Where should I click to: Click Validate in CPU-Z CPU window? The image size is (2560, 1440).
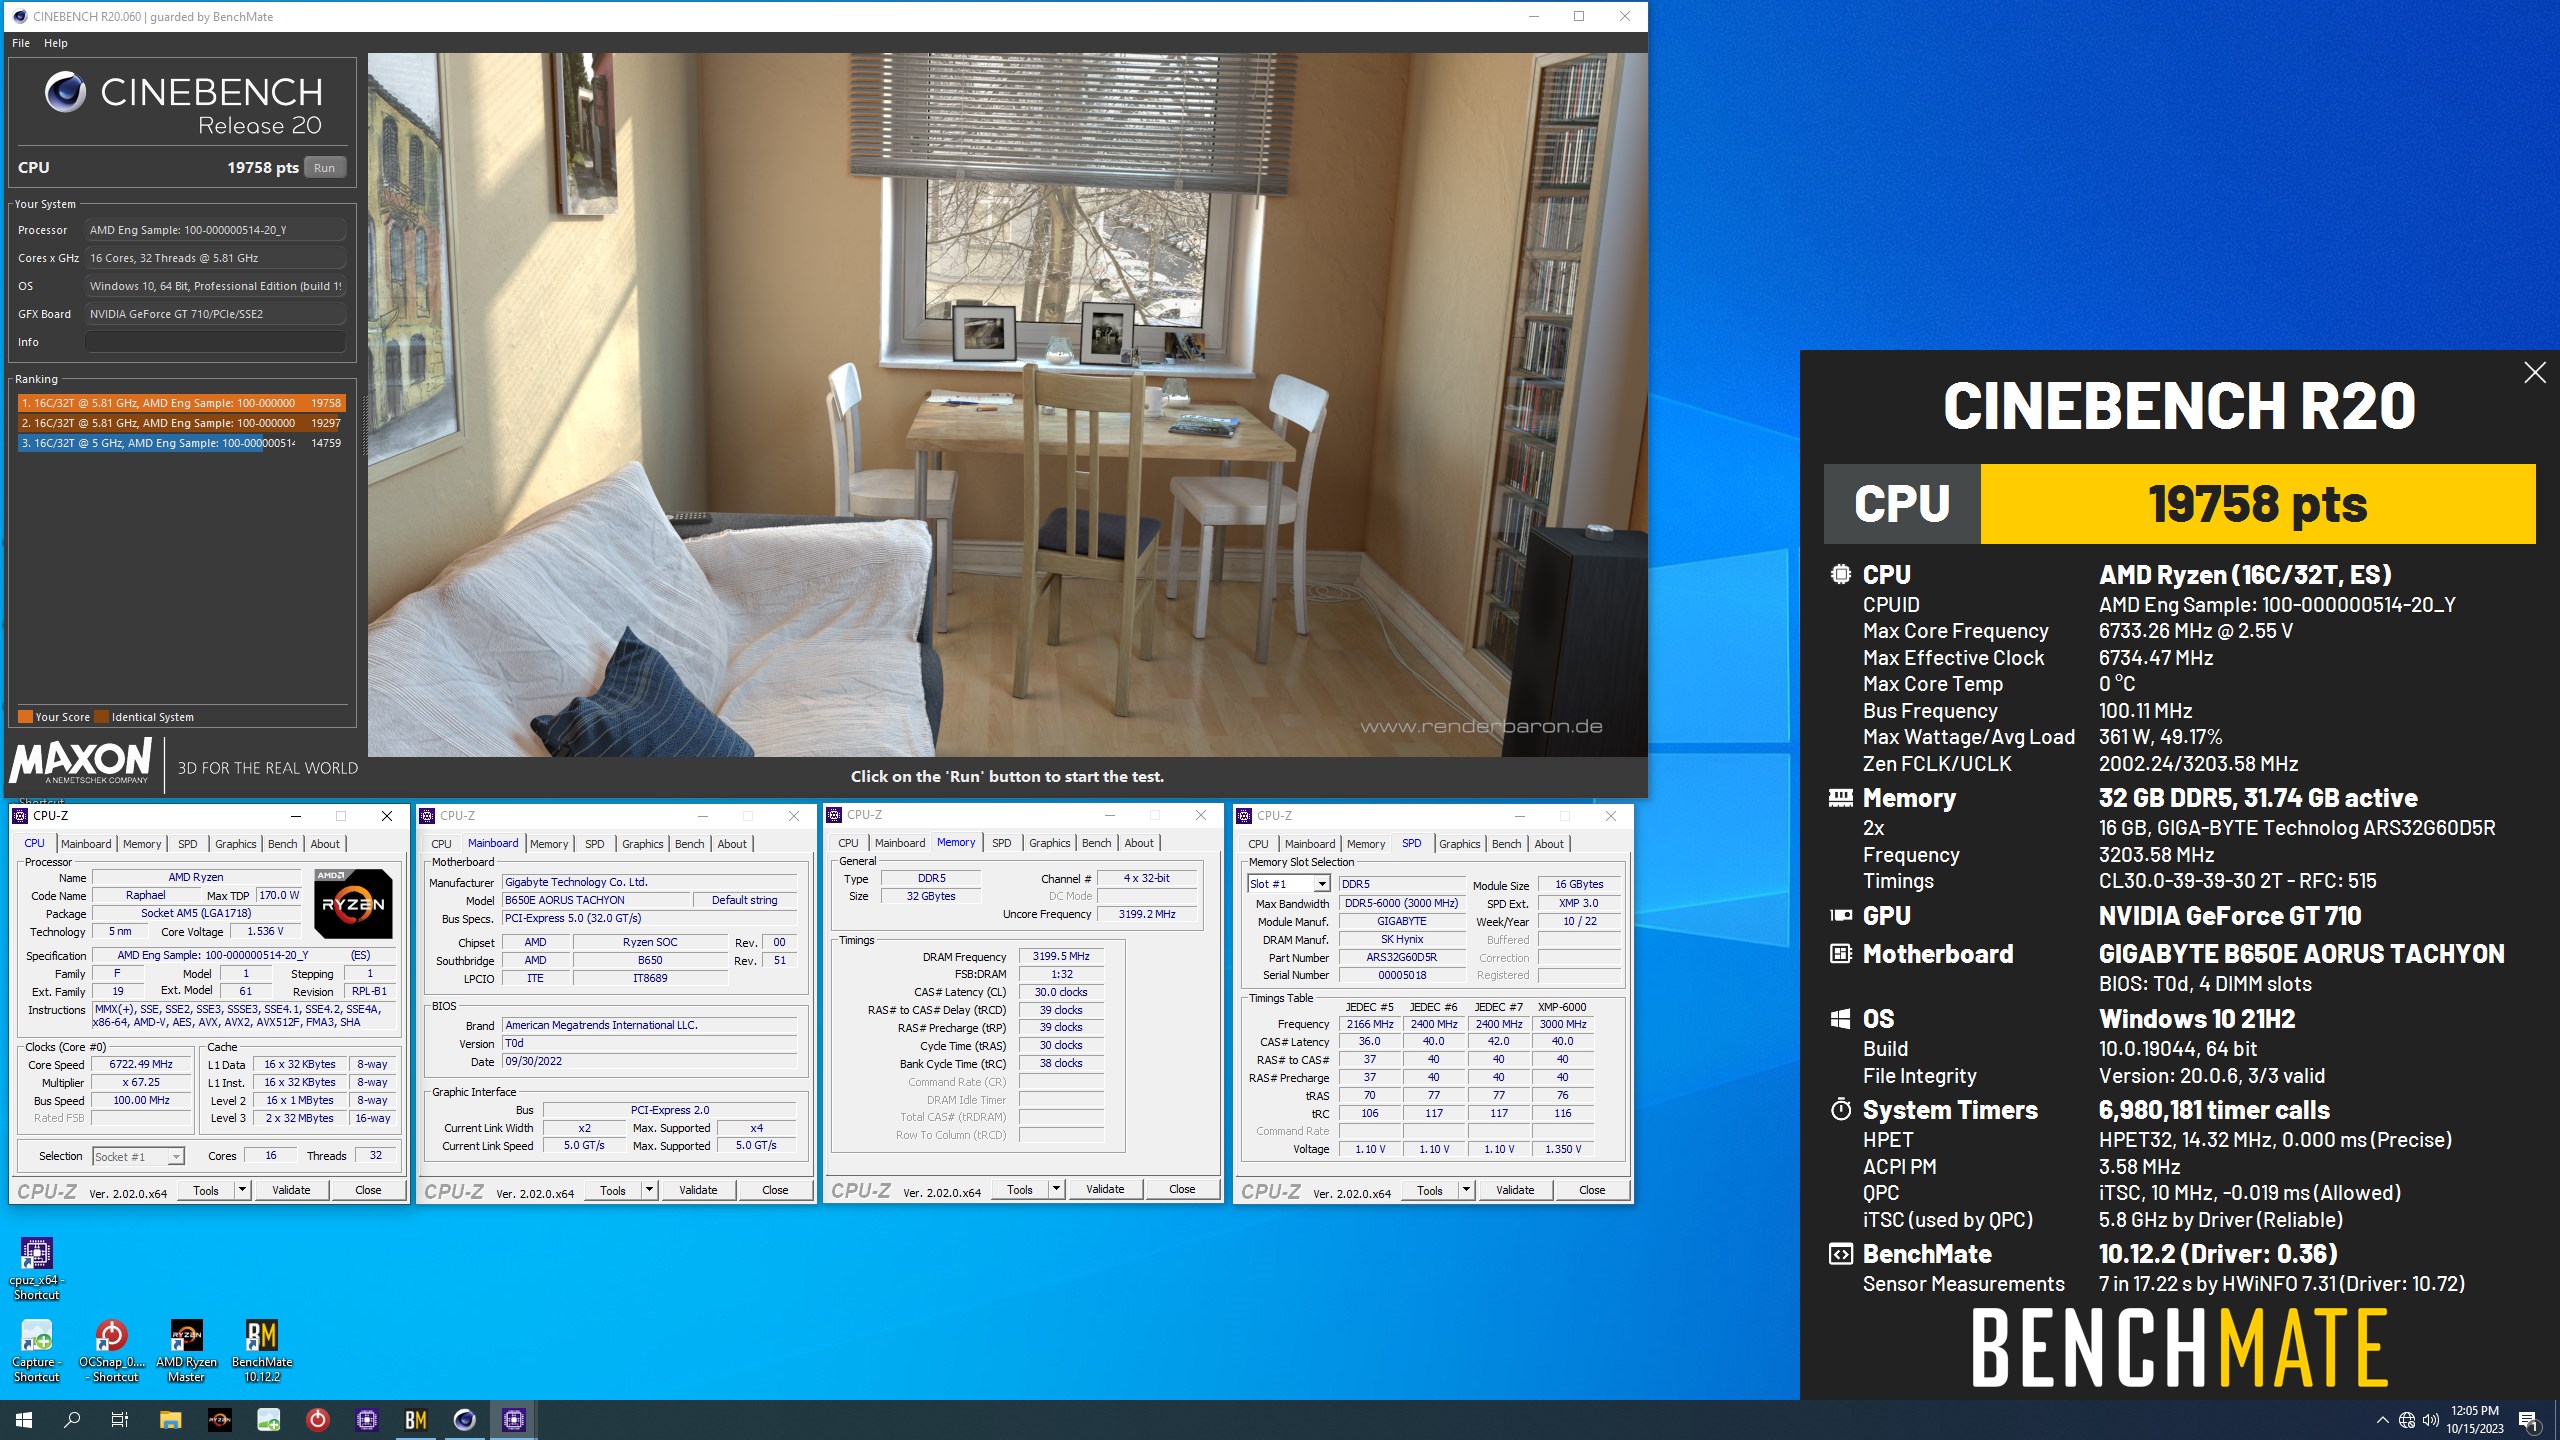(x=291, y=1190)
